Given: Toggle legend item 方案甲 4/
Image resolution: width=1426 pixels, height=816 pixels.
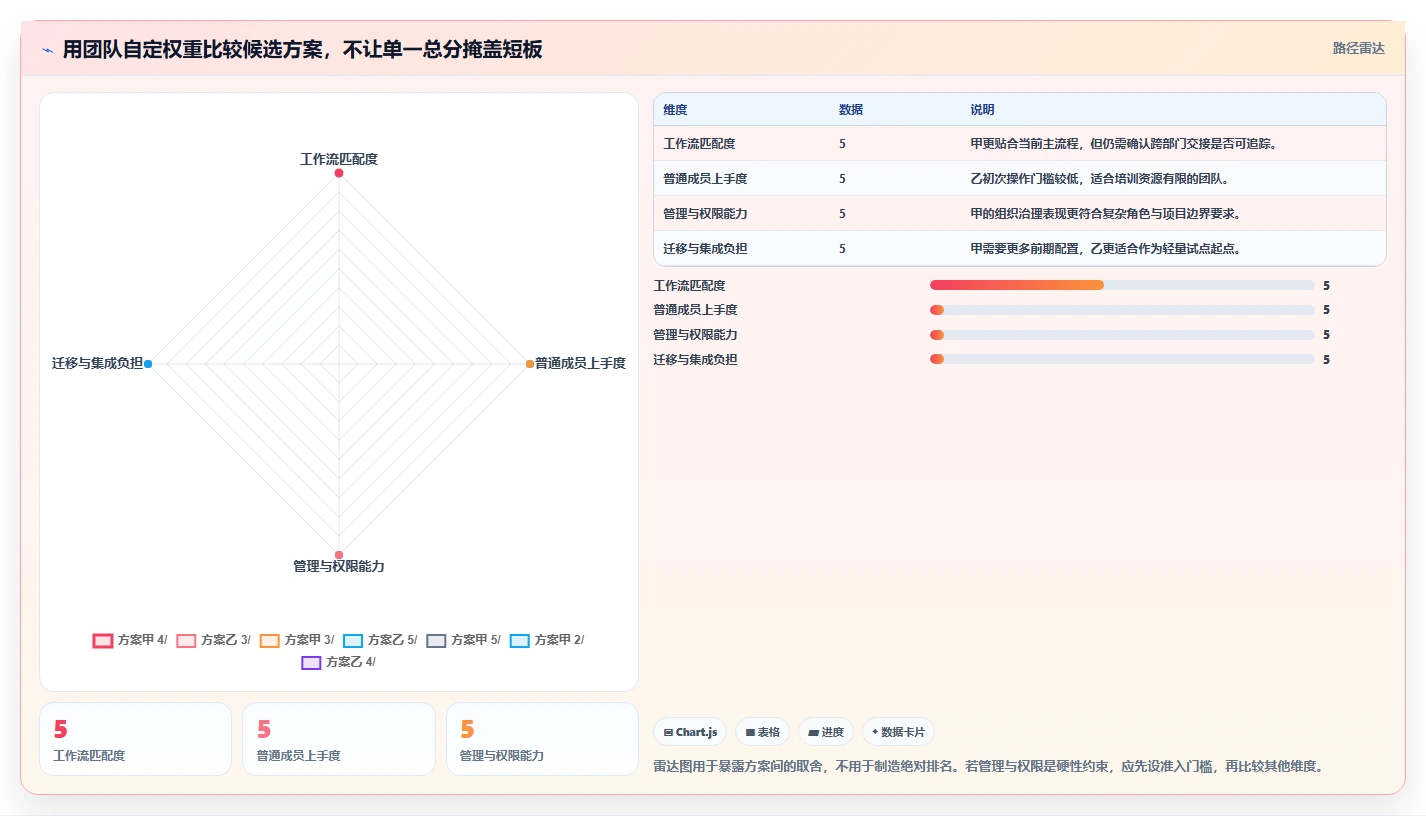Looking at the screenshot, I should click(130, 640).
